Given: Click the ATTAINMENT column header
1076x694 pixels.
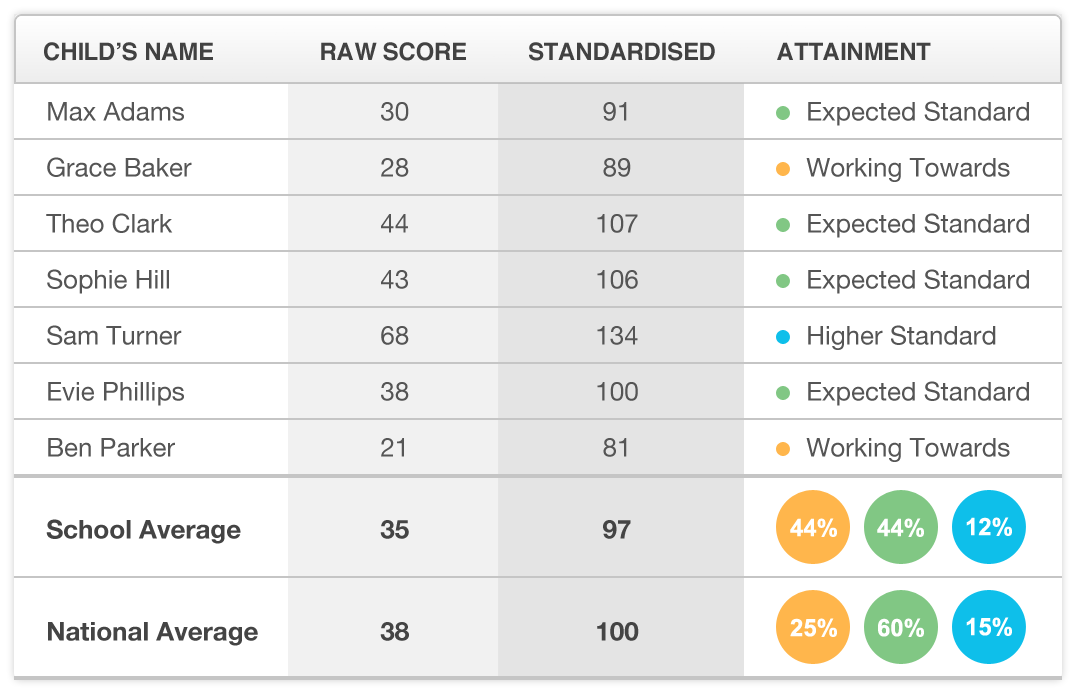Looking at the screenshot, I should point(853,52).
